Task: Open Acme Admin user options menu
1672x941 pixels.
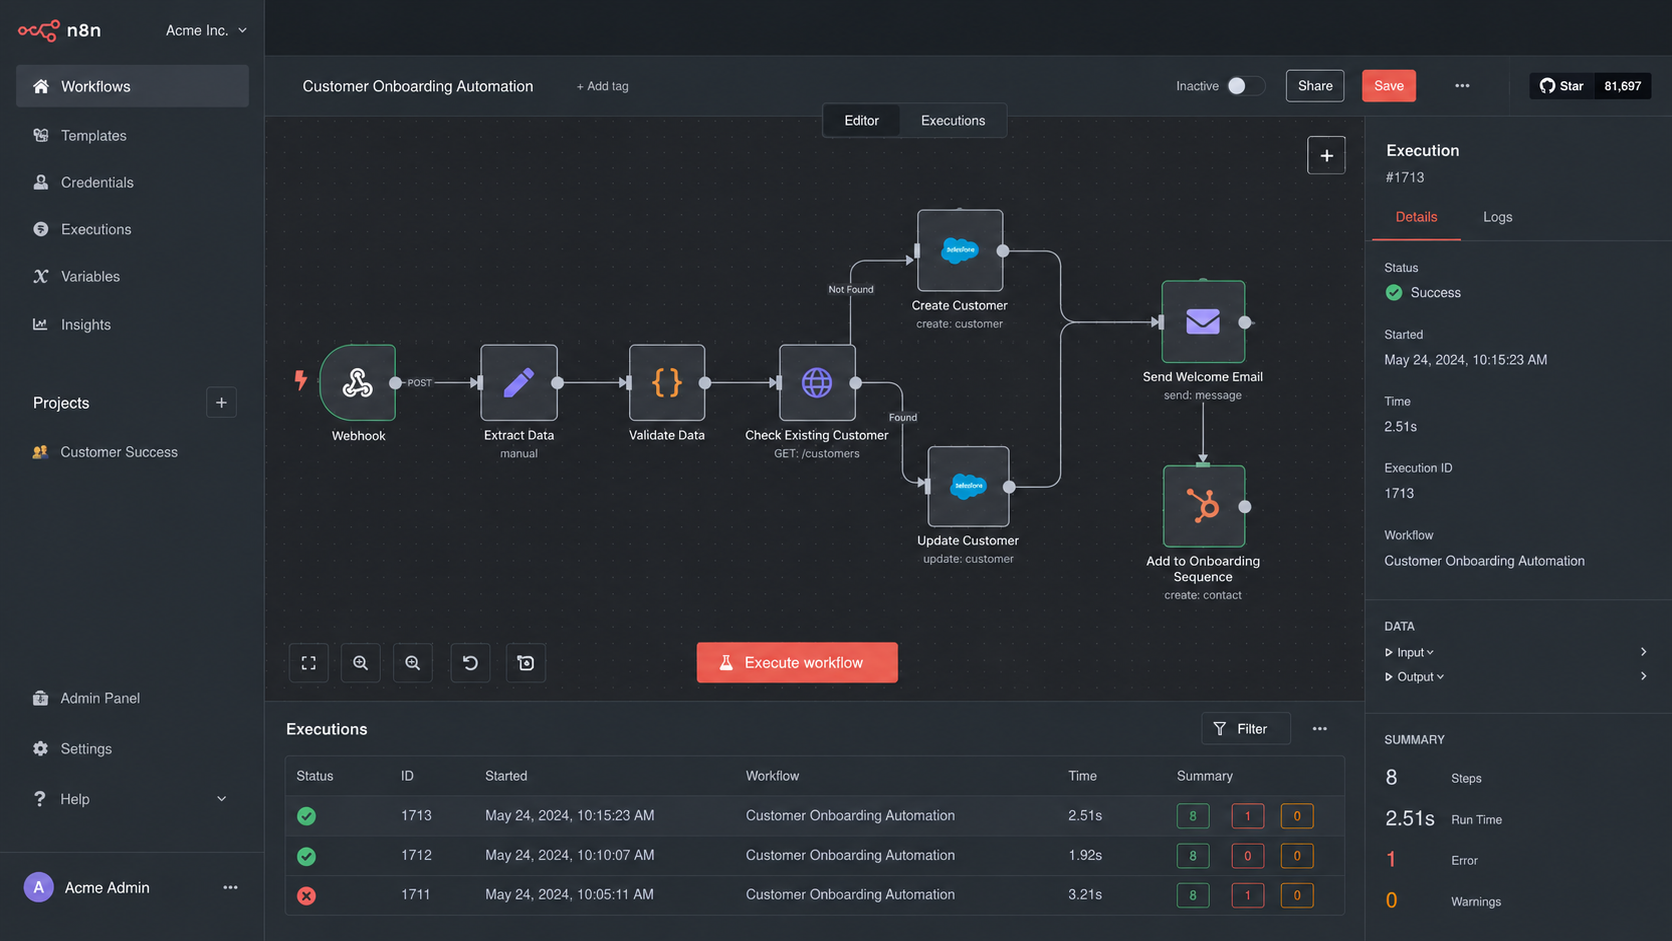Action: pos(230,887)
